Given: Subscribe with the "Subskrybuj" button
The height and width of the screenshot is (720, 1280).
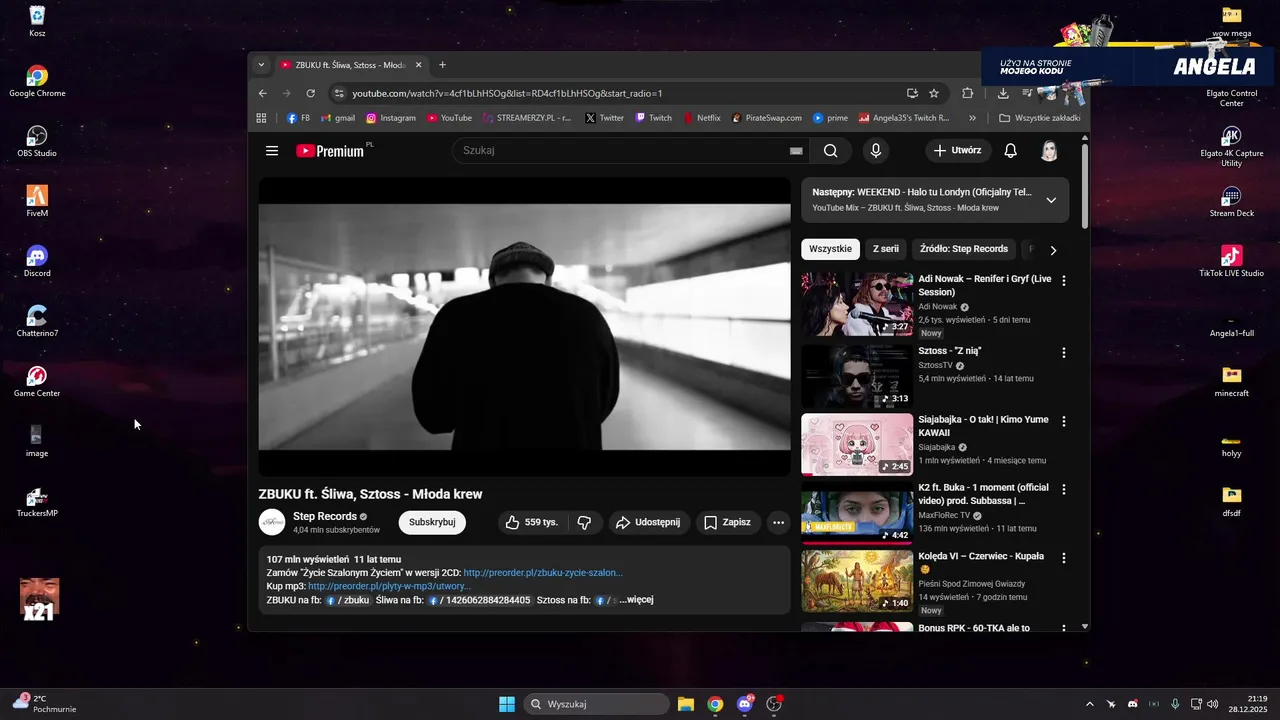Looking at the screenshot, I should 432,522.
